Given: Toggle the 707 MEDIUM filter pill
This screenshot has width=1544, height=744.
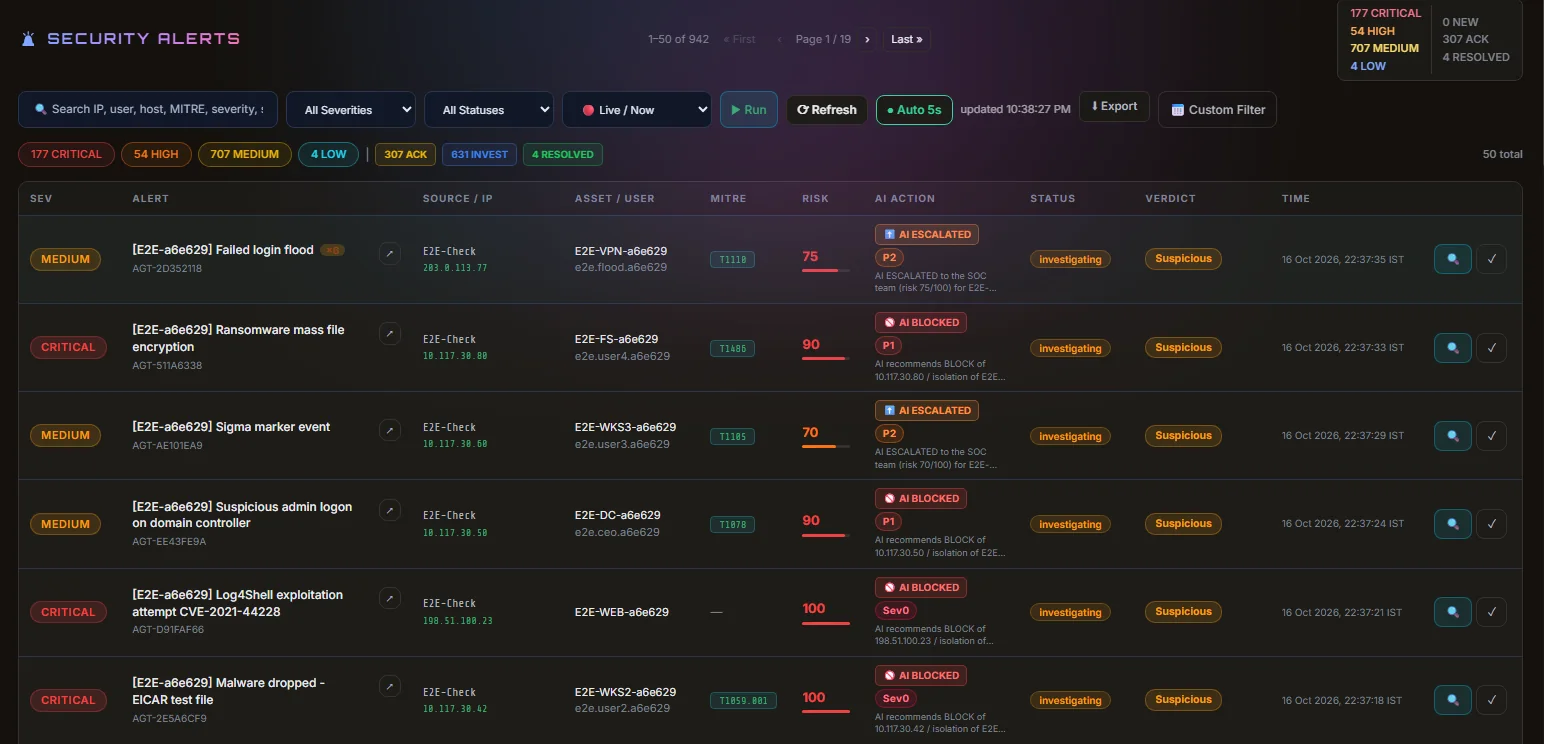Looking at the screenshot, I should tap(245, 154).
